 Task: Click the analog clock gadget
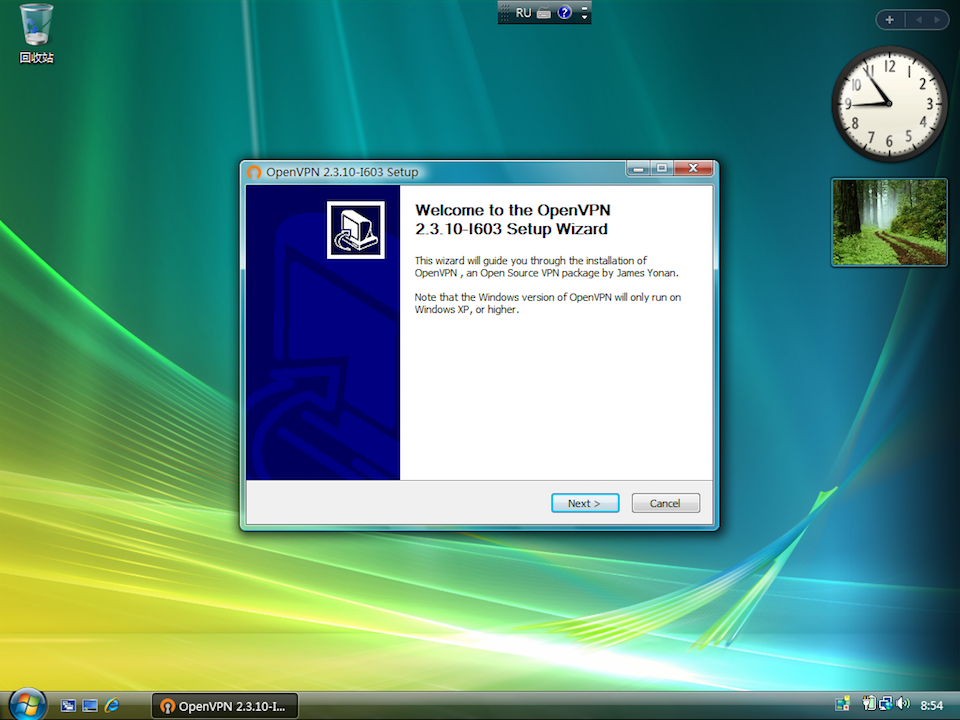tap(889, 104)
